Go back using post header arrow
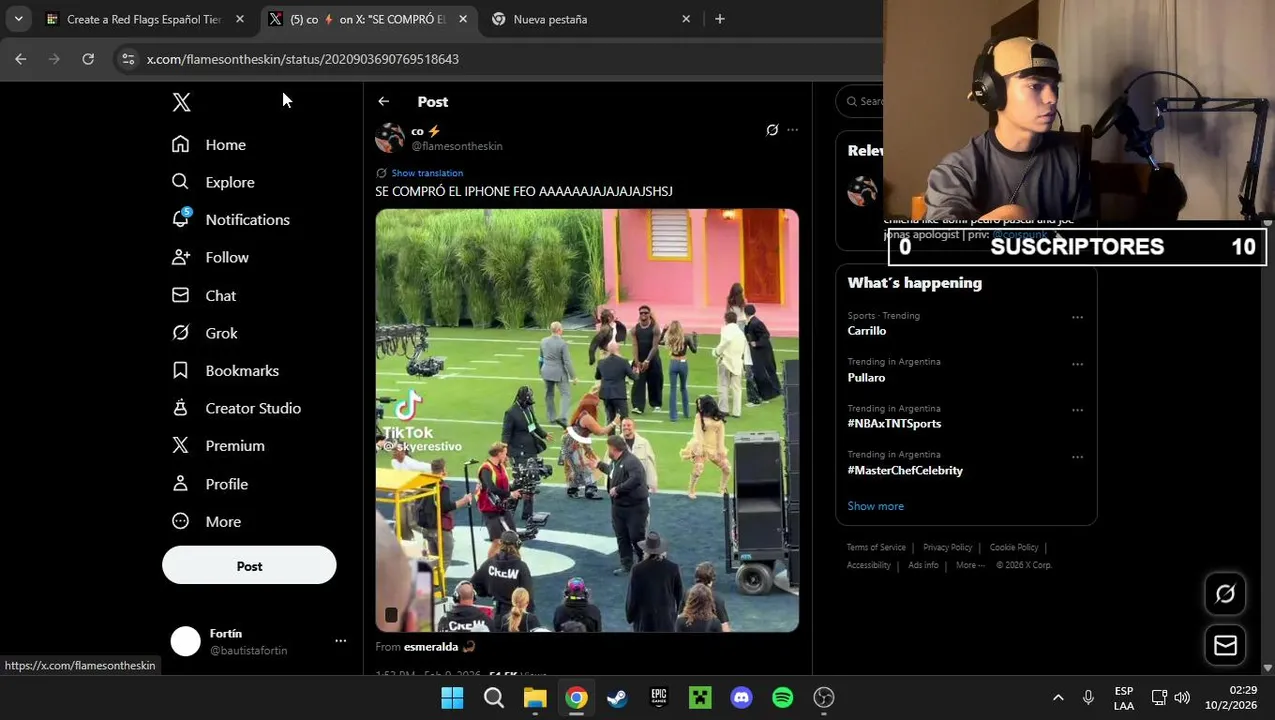The height and width of the screenshot is (720, 1275). coord(384,101)
